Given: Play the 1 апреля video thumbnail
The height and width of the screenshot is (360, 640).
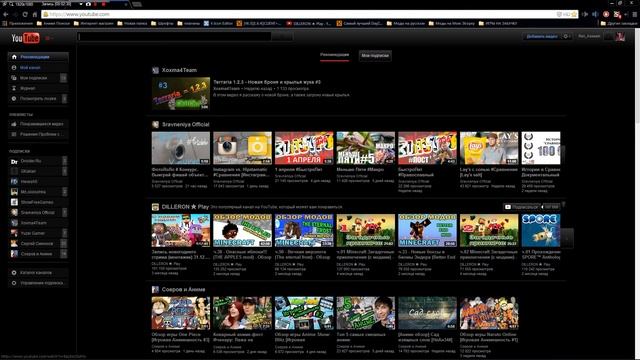Looking at the screenshot, I should click(x=304, y=148).
